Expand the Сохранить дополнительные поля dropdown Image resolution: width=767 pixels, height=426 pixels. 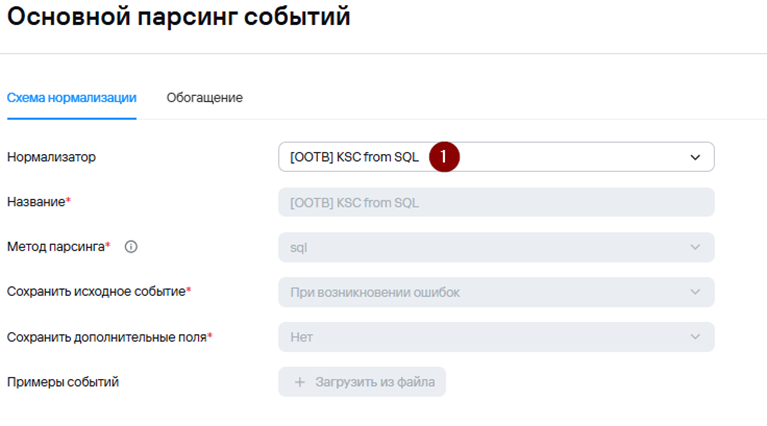pyautogui.click(x=496, y=337)
